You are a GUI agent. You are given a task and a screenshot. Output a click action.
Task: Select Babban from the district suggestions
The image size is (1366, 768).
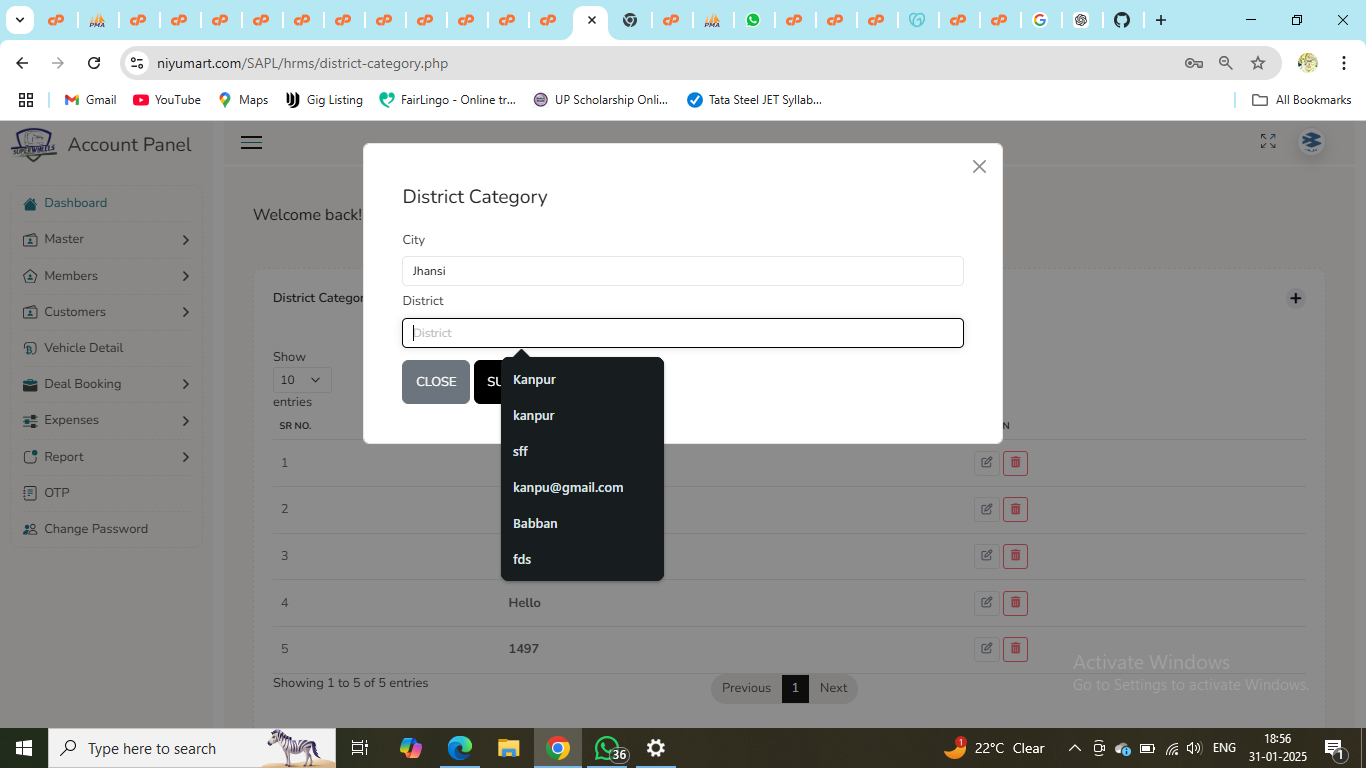(x=535, y=524)
